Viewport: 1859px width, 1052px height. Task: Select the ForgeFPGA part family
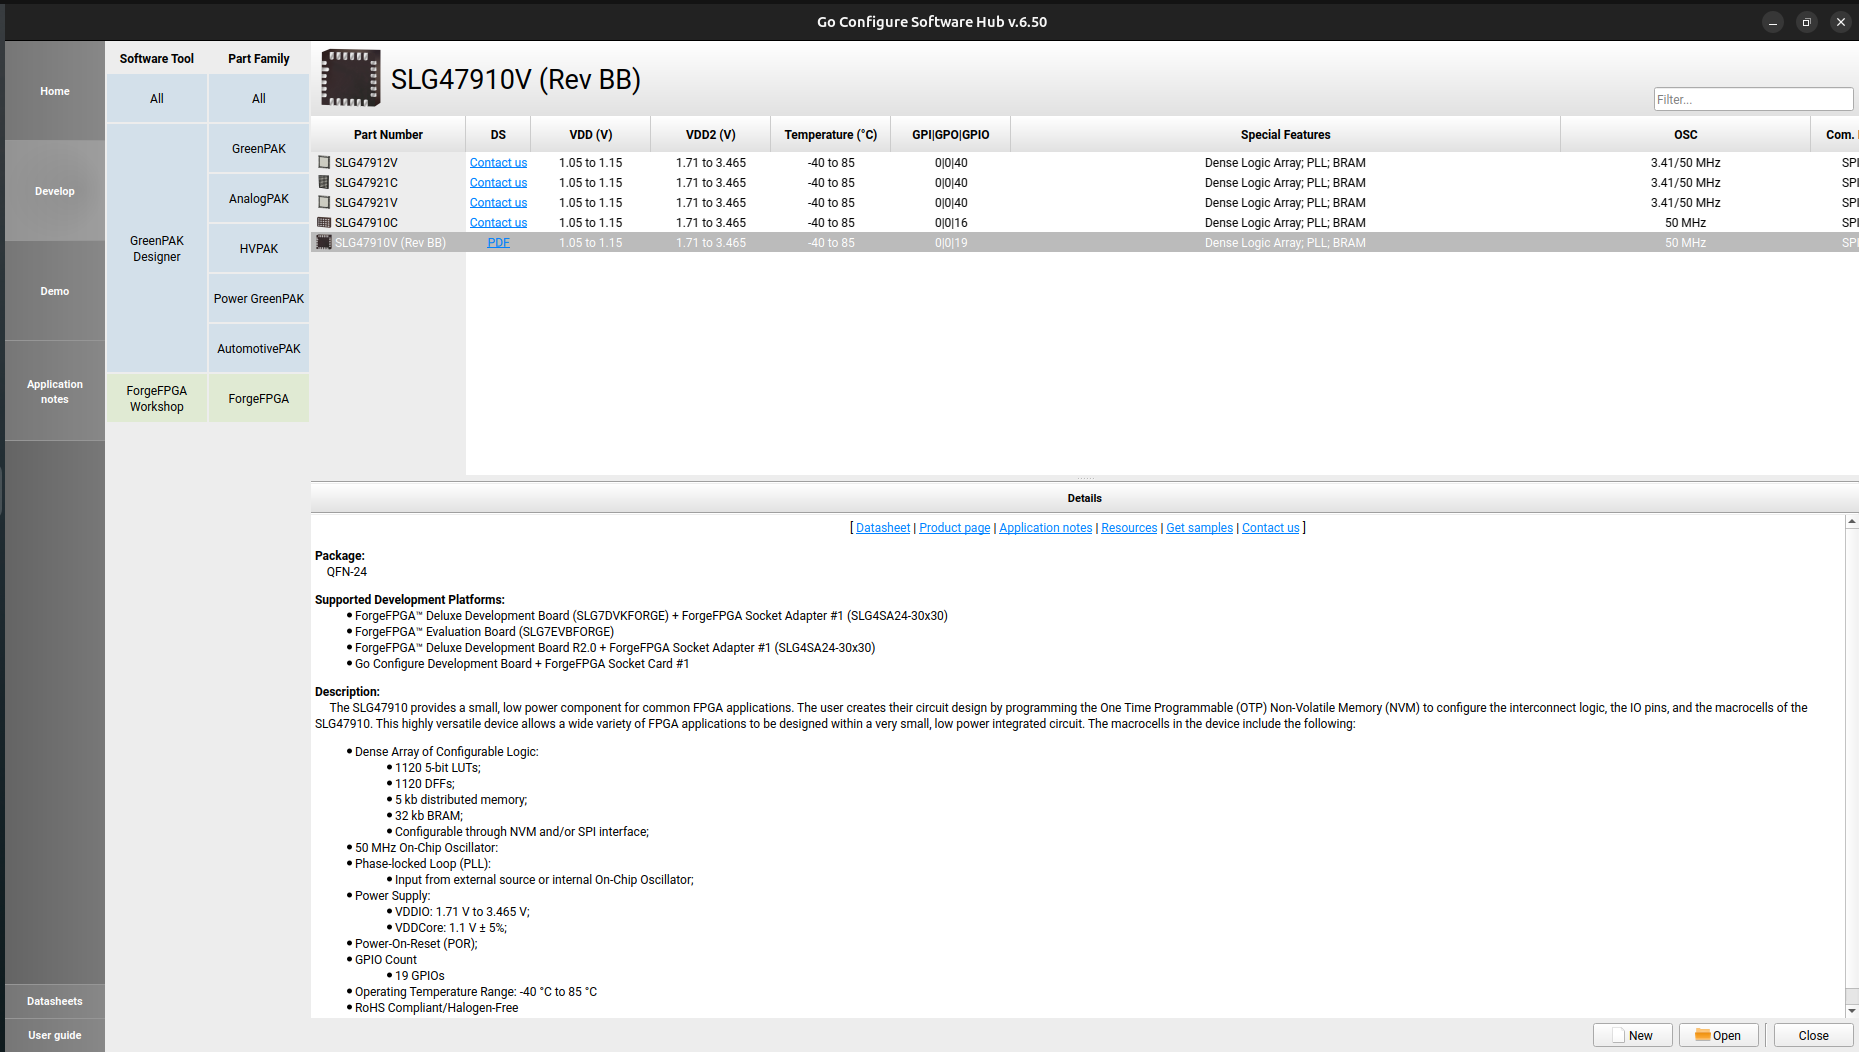[258, 398]
